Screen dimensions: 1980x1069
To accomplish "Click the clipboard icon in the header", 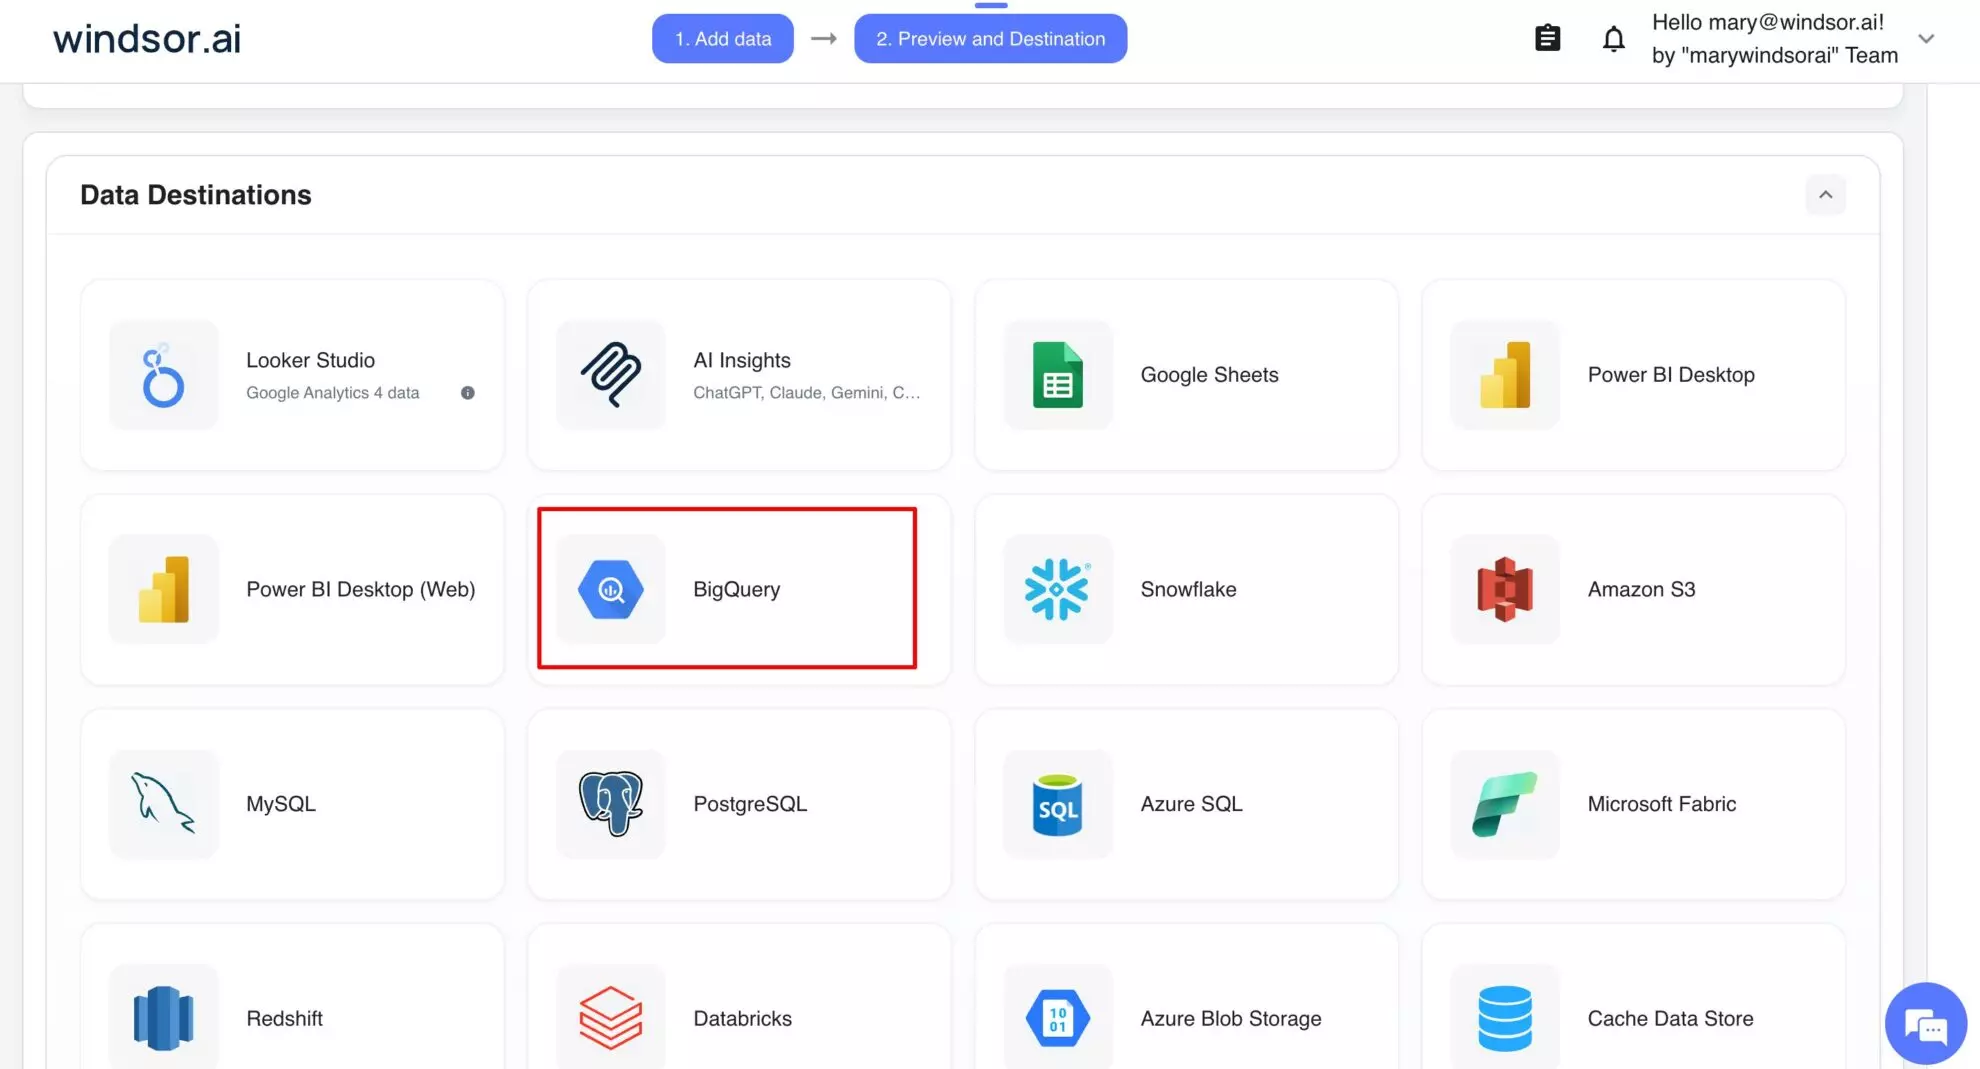I will pyautogui.click(x=1547, y=37).
